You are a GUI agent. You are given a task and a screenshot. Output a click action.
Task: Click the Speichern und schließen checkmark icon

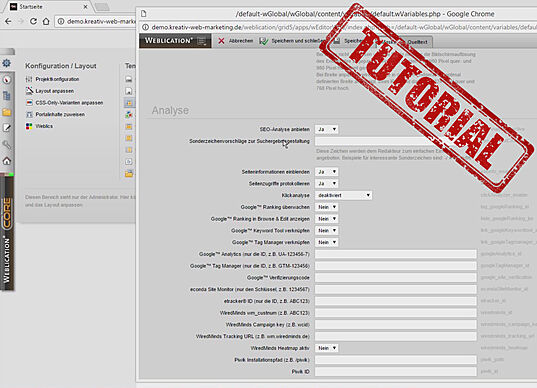pyautogui.click(x=264, y=41)
